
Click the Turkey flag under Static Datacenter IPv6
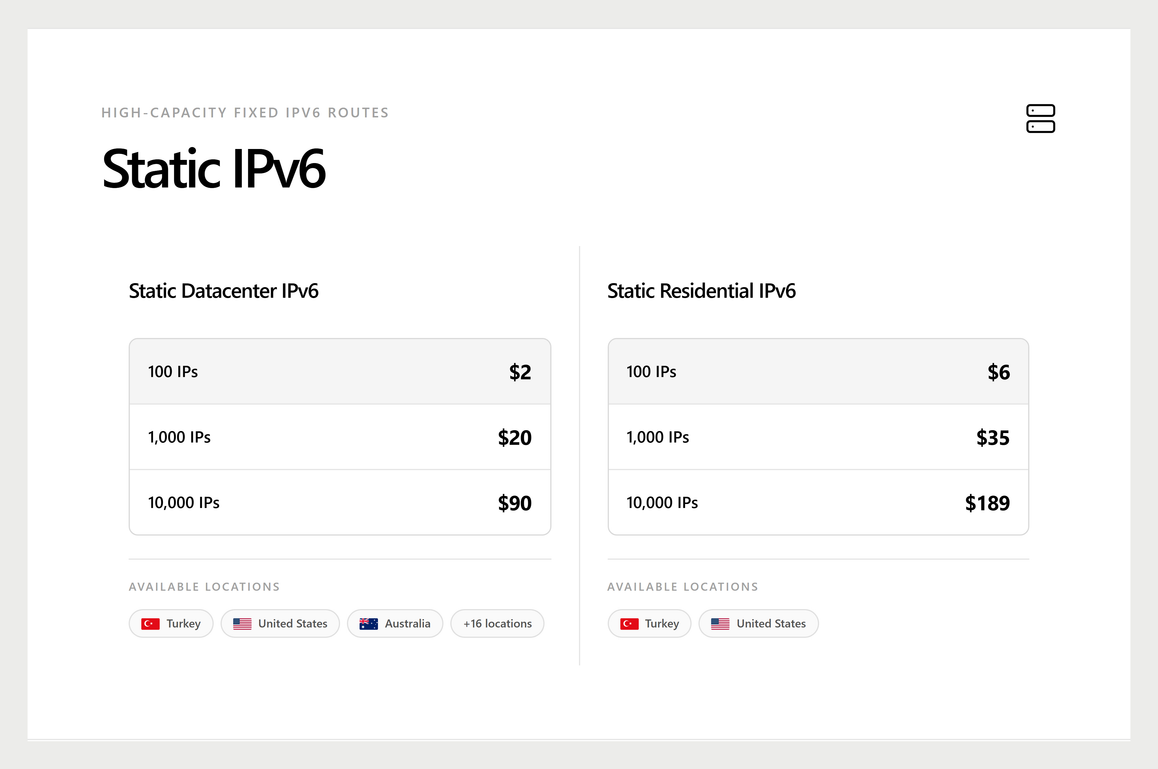click(151, 623)
